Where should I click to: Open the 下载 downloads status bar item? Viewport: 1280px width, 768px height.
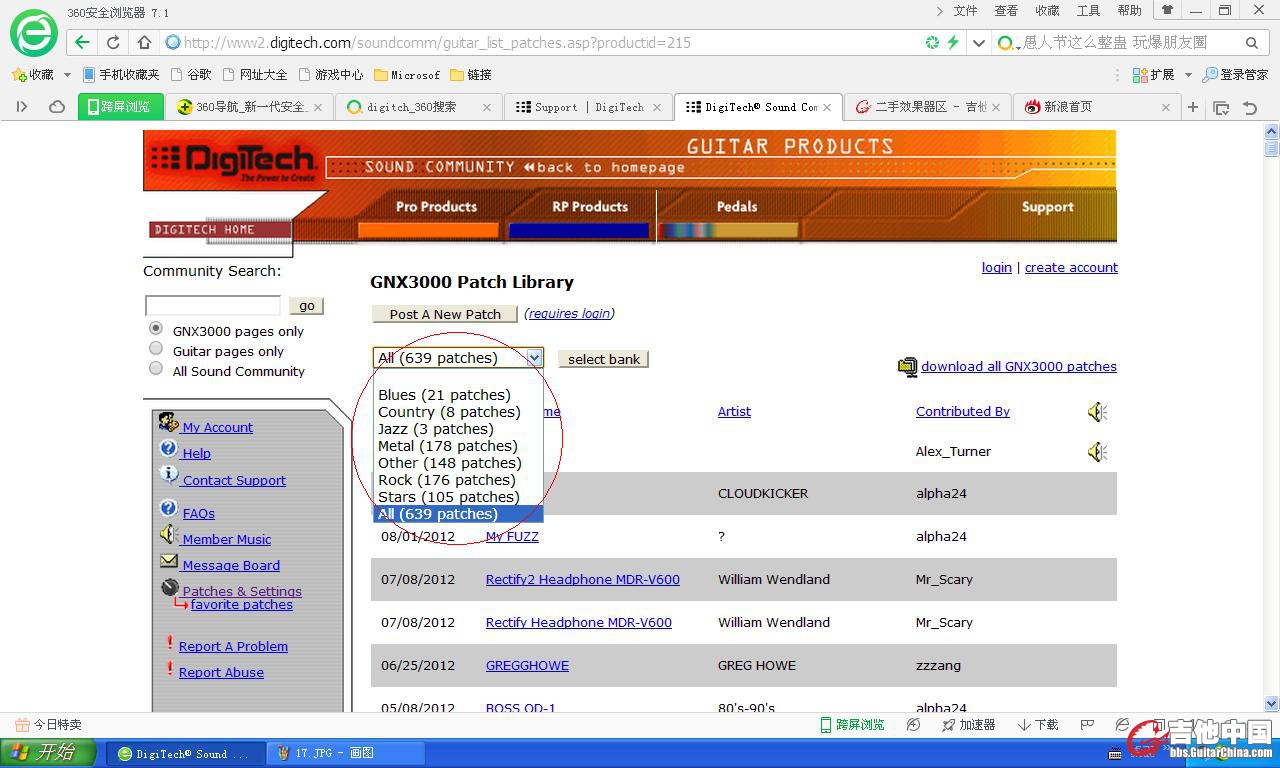pos(1038,725)
